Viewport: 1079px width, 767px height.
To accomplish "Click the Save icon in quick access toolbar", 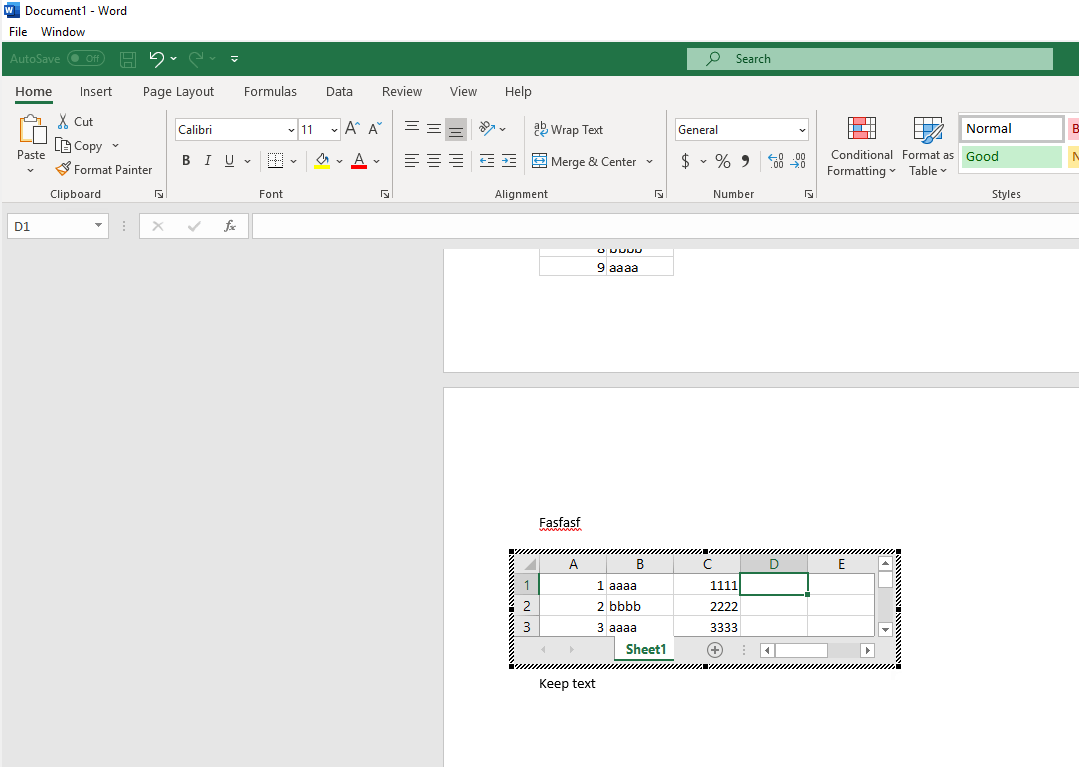I will pos(128,59).
